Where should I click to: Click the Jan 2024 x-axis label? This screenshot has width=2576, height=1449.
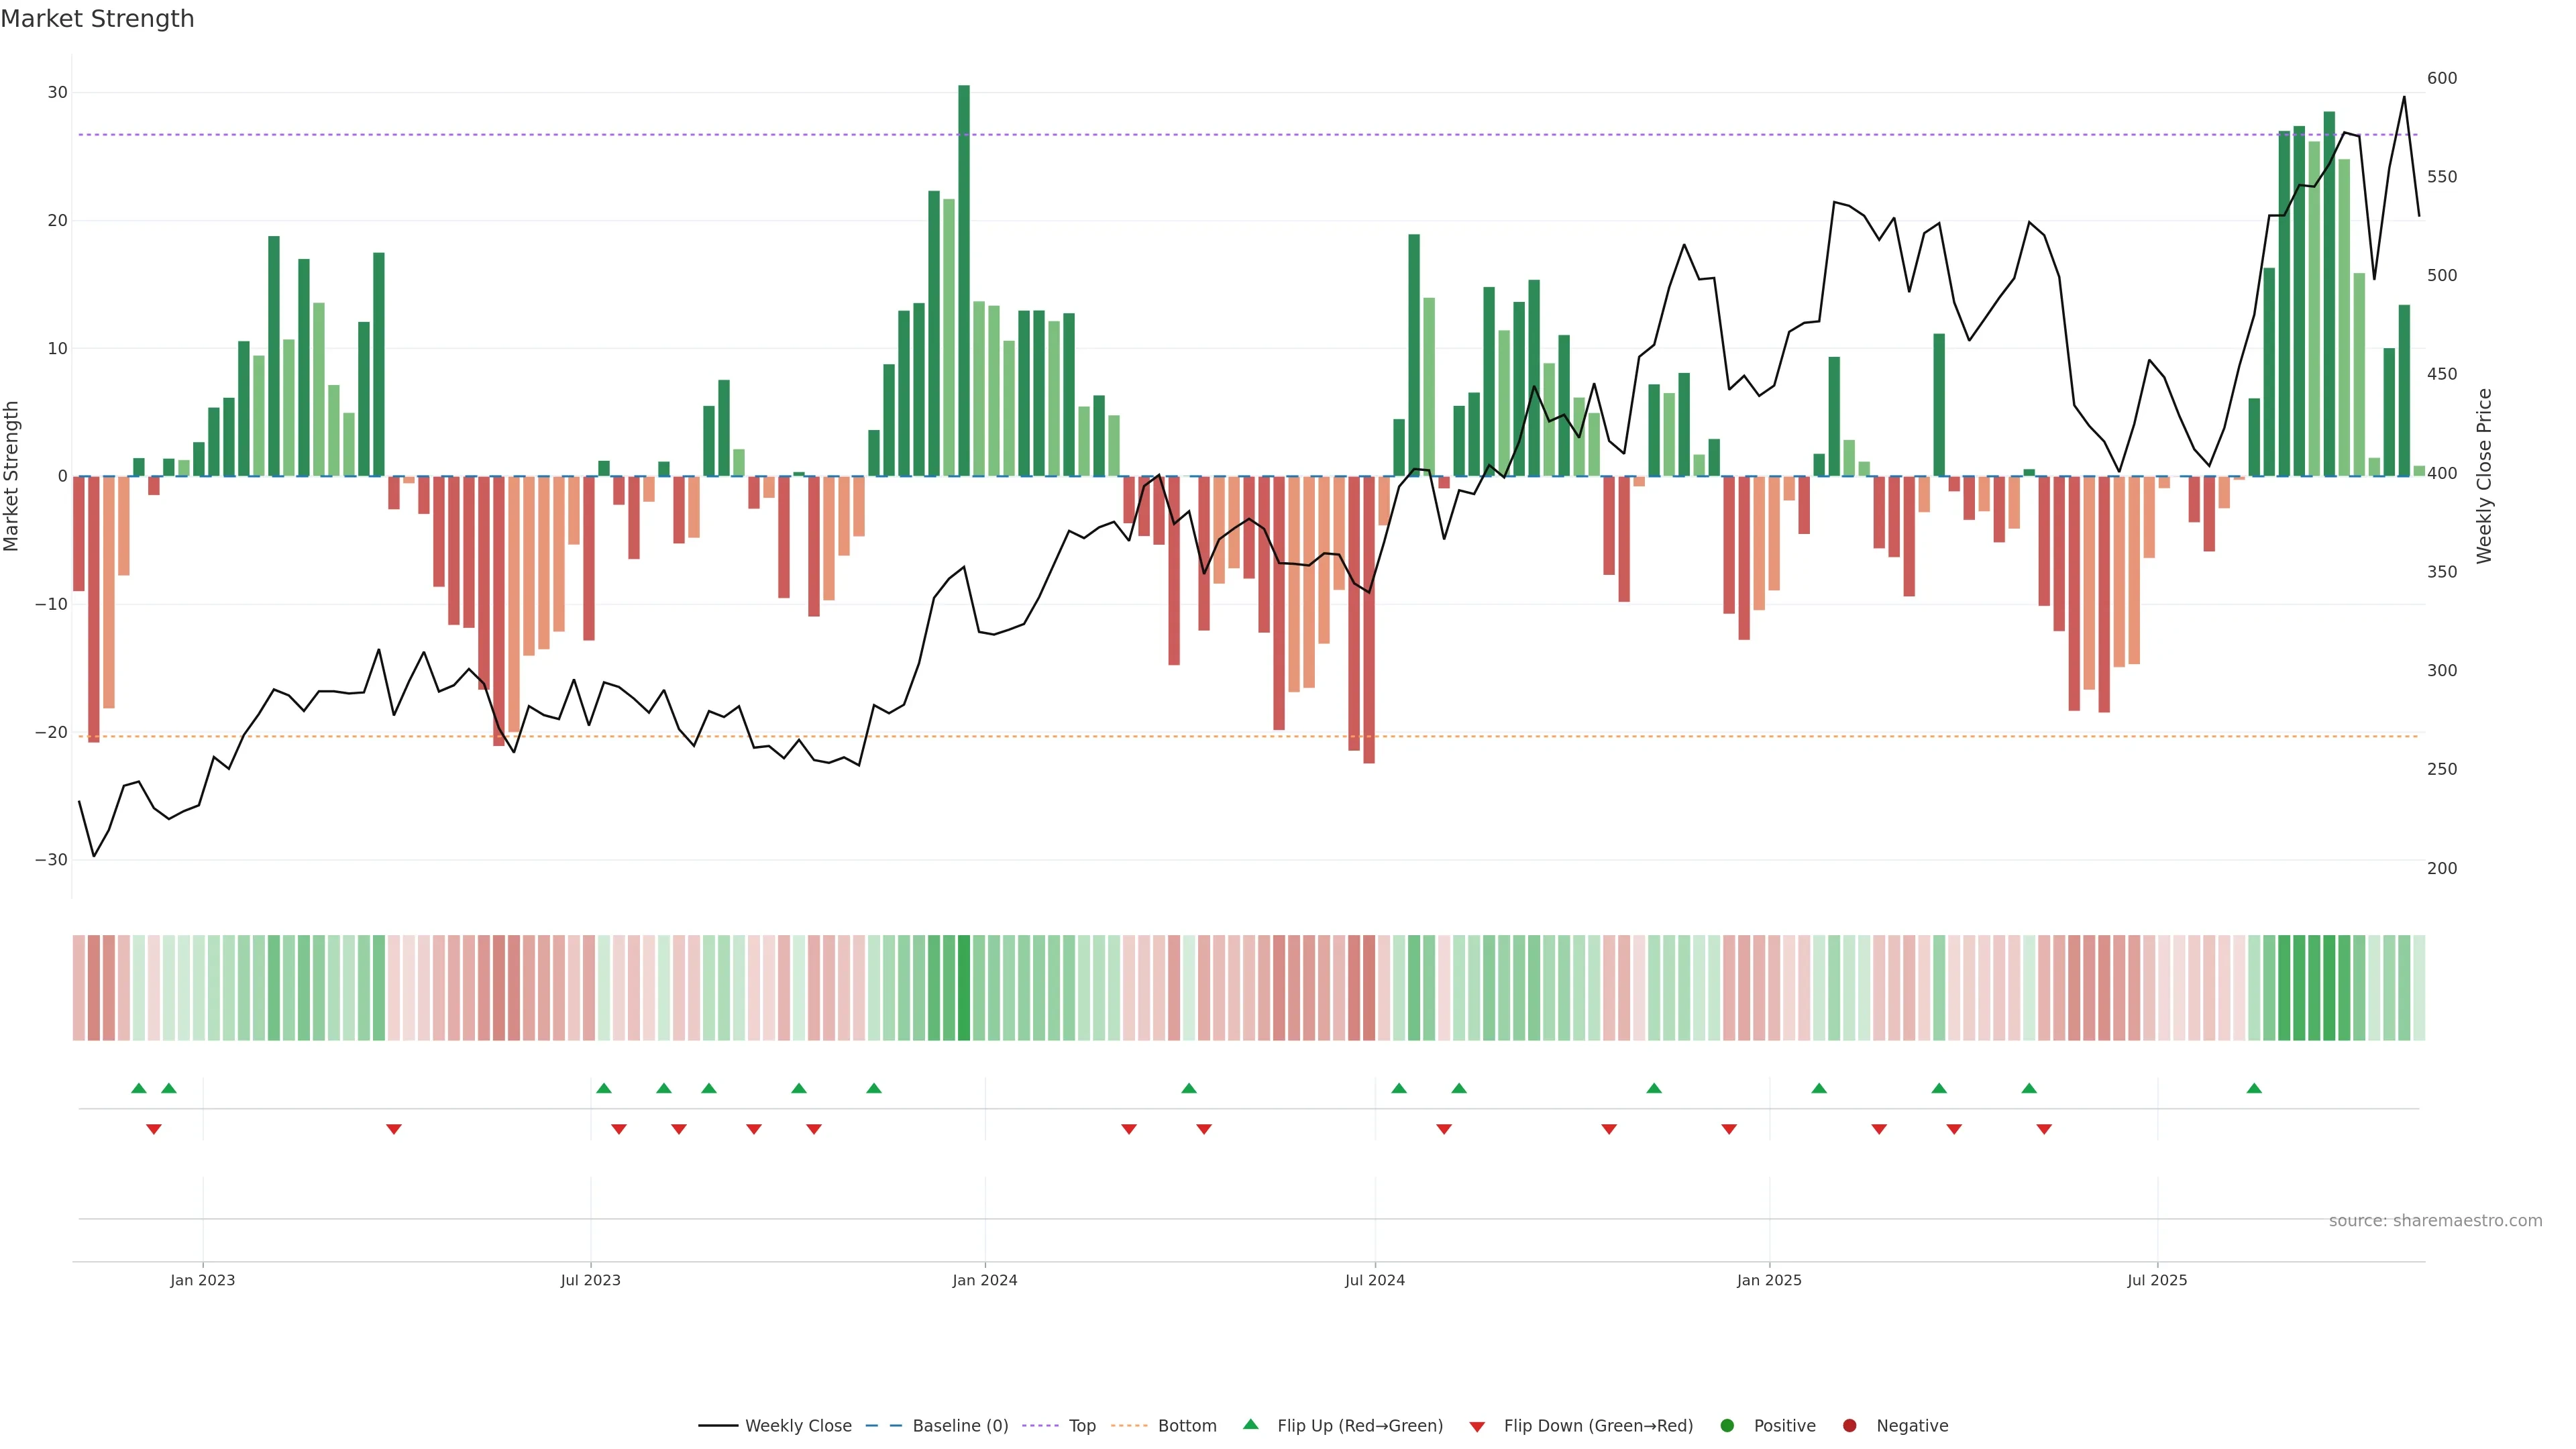pos(985,1281)
